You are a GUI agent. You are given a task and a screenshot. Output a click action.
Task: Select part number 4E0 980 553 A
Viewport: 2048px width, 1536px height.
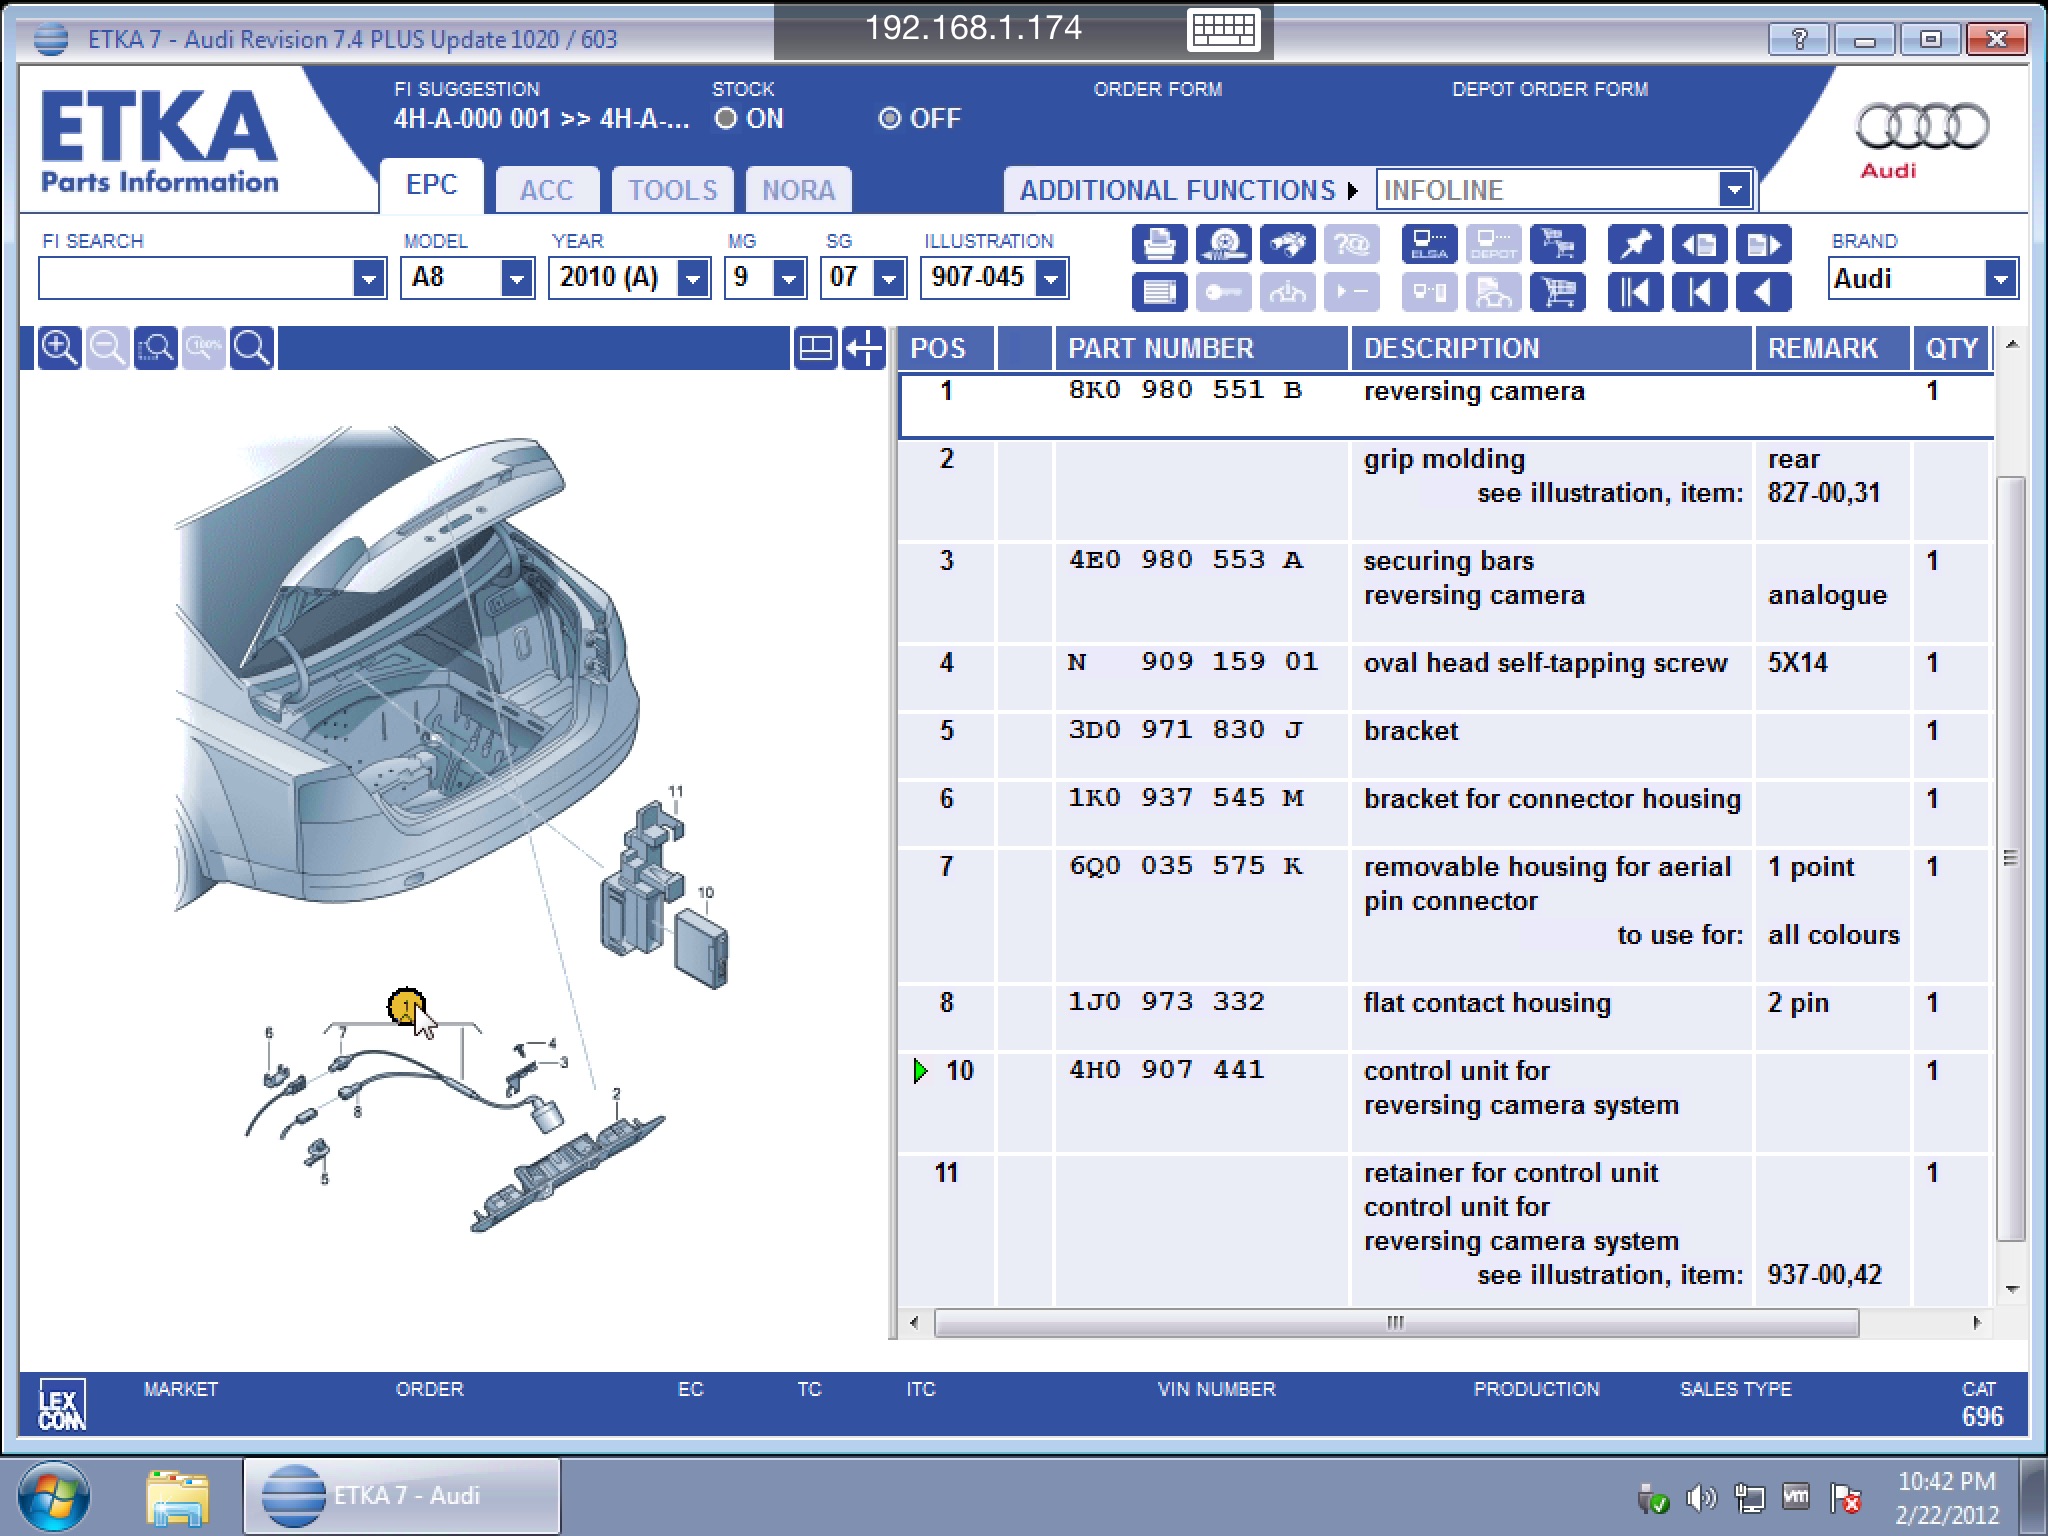(1186, 560)
